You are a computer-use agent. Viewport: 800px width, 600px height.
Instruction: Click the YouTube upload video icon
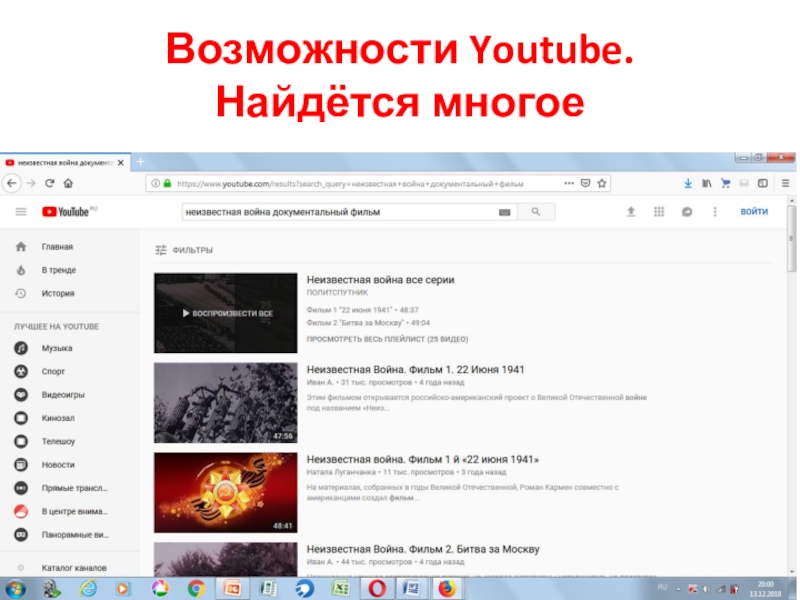631,211
